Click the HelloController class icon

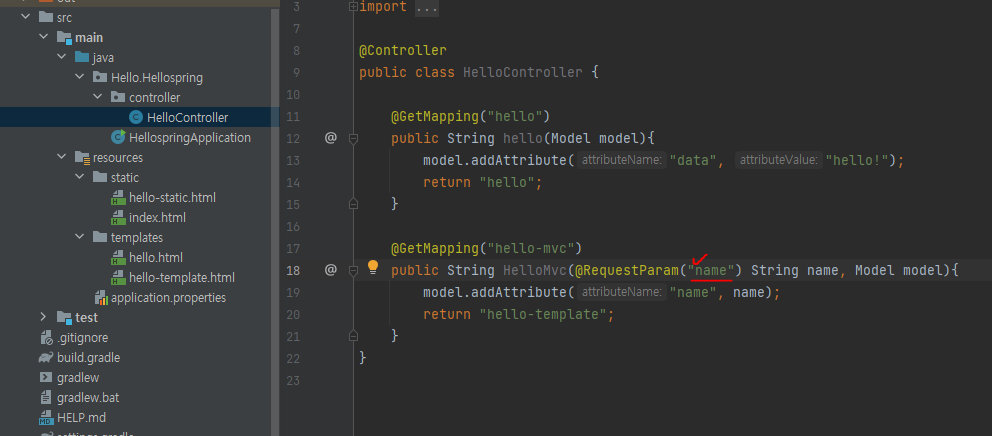(x=135, y=117)
